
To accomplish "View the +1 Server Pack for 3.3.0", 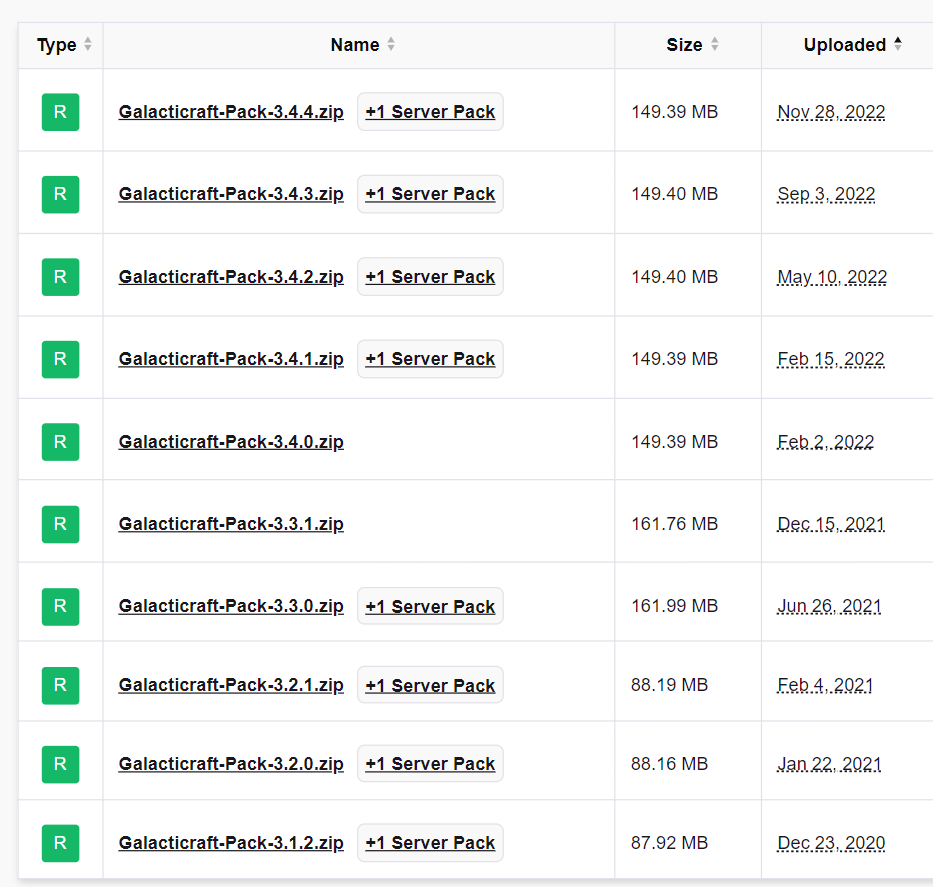I will [x=430, y=606].
